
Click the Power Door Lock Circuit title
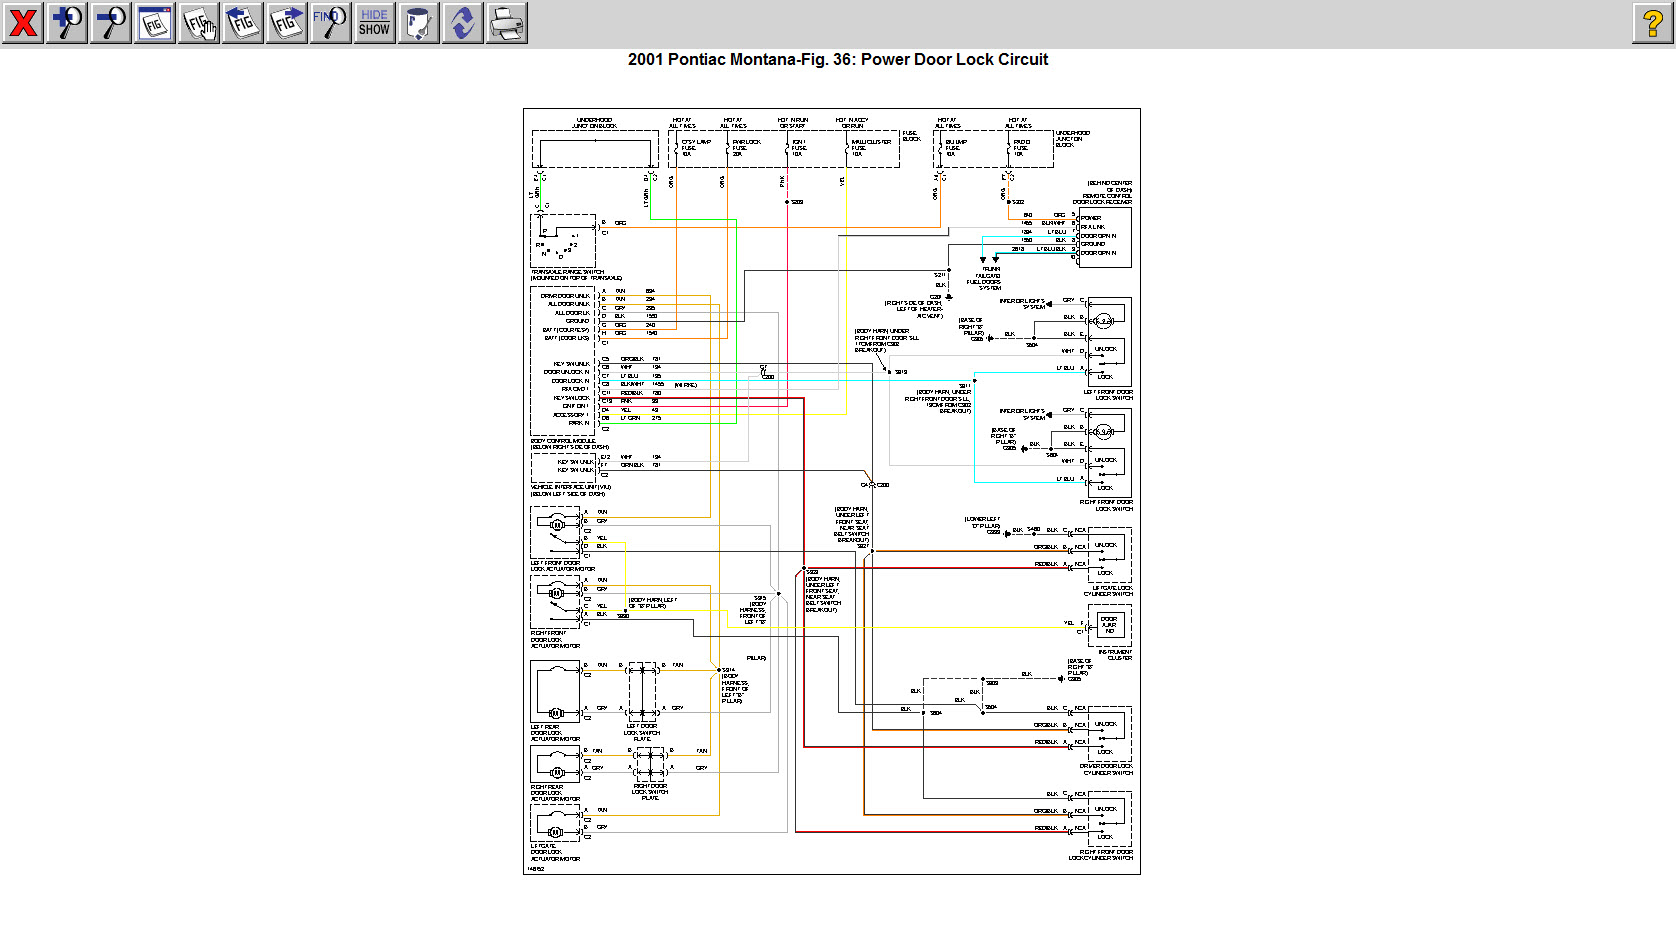[x=837, y=60]
